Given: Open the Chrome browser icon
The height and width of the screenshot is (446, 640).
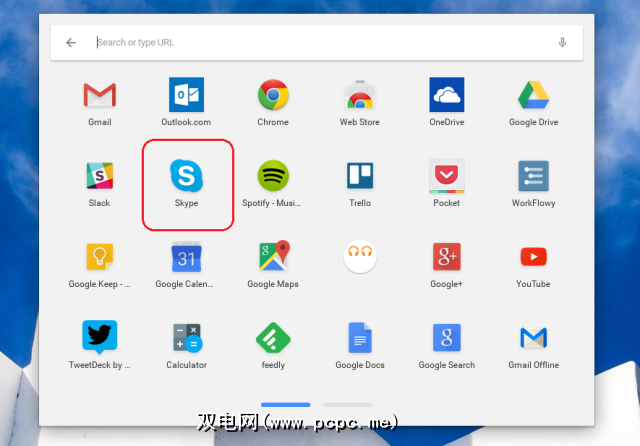Looking at the screenshot, I should pos(273,95).
